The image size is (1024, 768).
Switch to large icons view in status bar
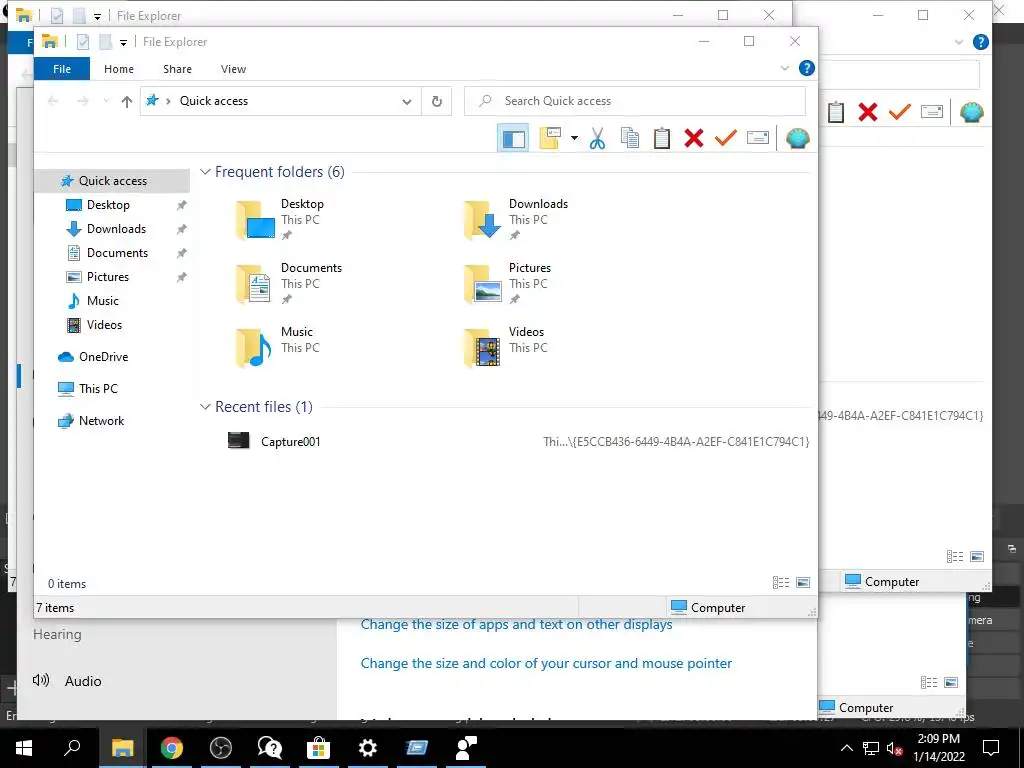click(x=803, y=583)
